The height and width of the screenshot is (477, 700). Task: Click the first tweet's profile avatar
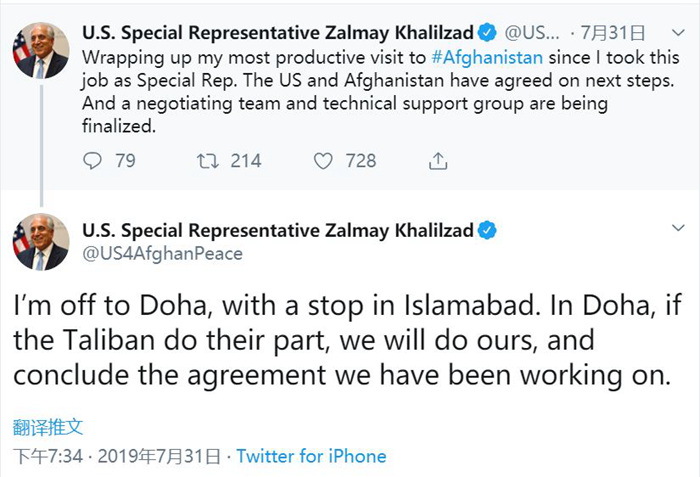pyautogui.click(x=41, y=51)
